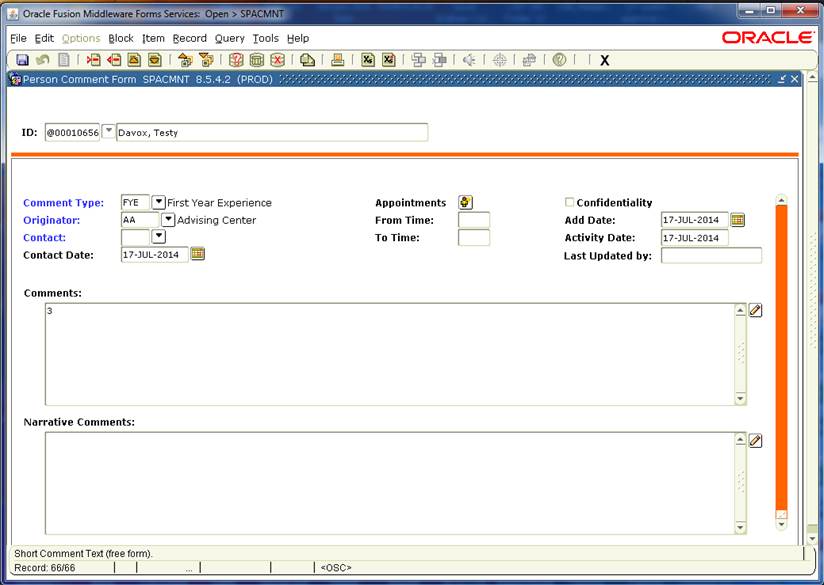Click the online help question mark icon
824x585 pixels.
click(x=559, y=60)
